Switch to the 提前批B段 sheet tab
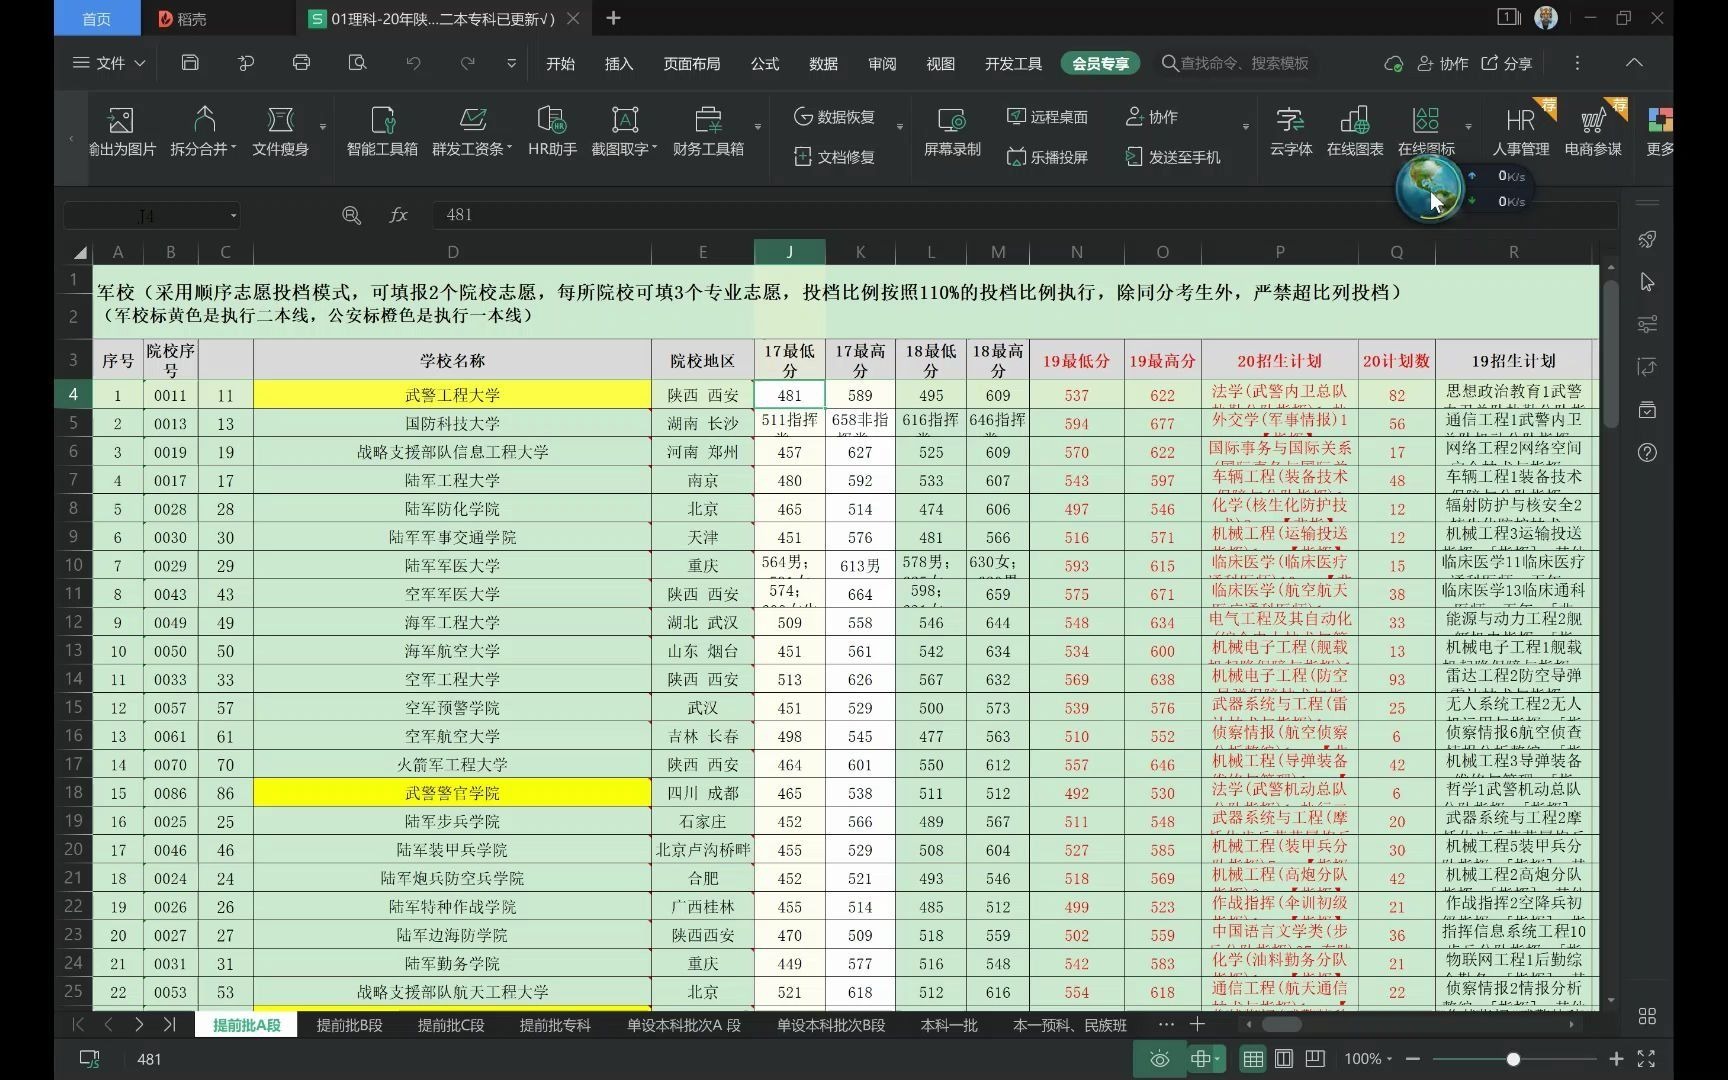This screenshot has height=1080, width=1728. 350,1025
